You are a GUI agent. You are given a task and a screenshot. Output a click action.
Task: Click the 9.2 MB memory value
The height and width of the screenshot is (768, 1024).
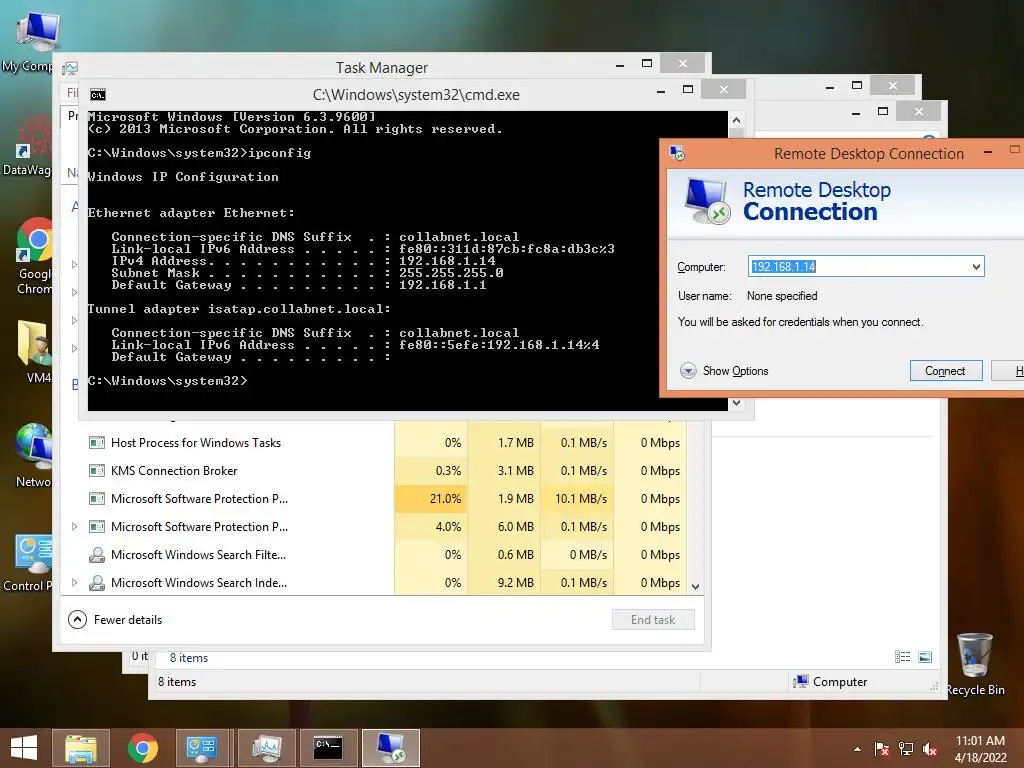(x=515, y=583)
